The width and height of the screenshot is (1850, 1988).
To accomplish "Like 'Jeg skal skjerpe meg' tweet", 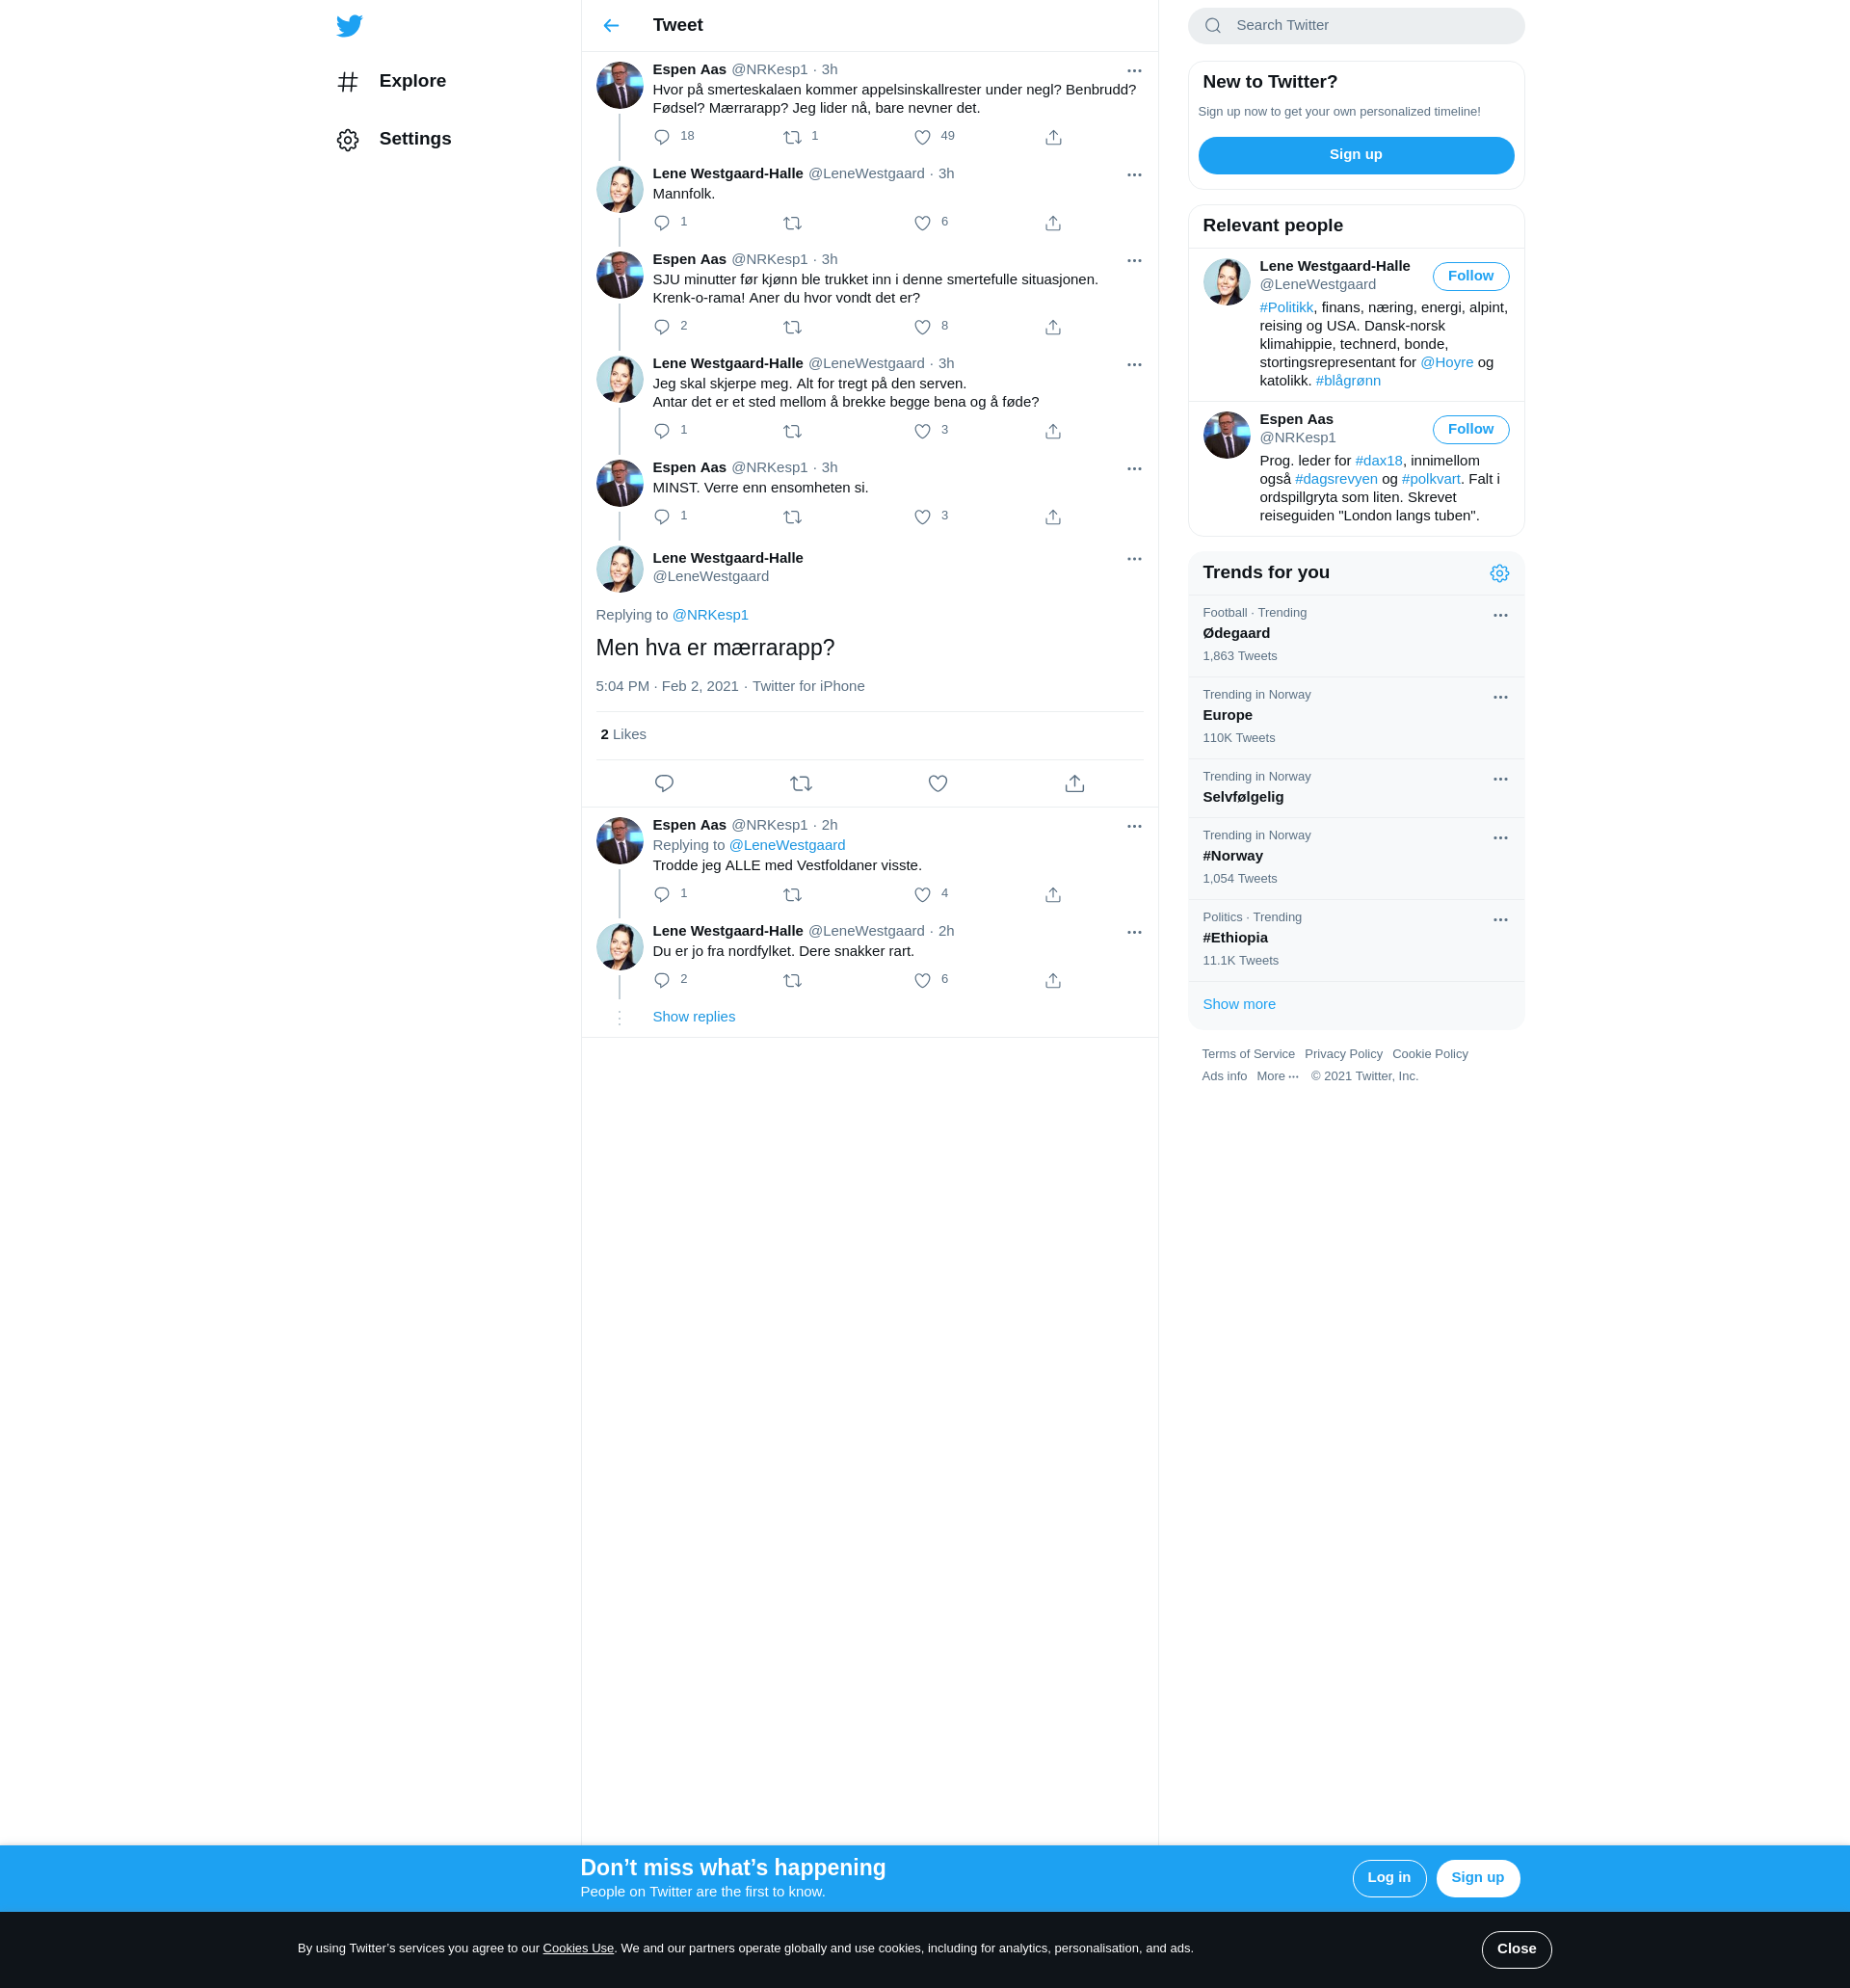I will pos(922,431).
